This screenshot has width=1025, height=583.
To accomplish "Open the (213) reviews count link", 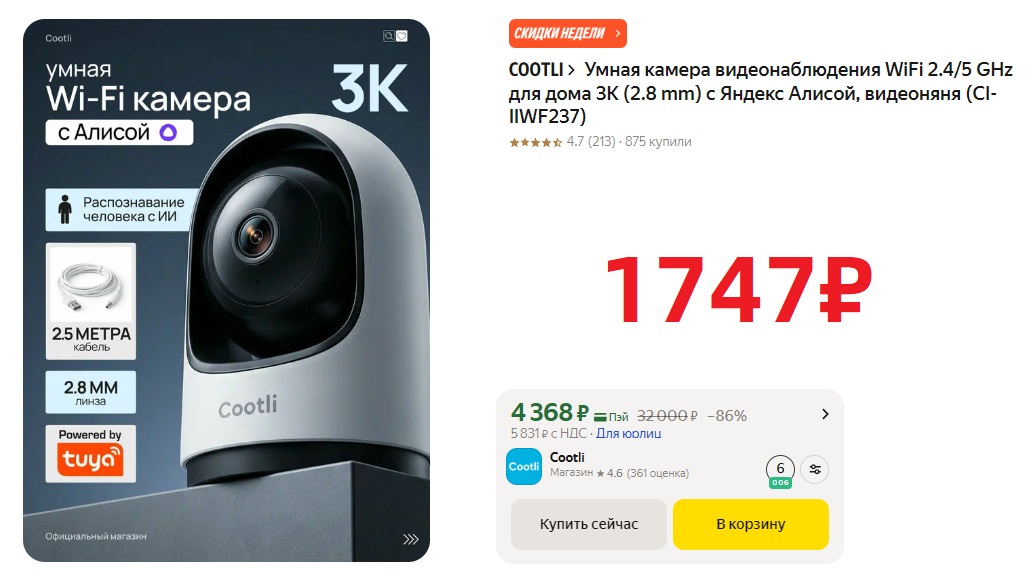I will pyautogui.click(x=601, y=142).
